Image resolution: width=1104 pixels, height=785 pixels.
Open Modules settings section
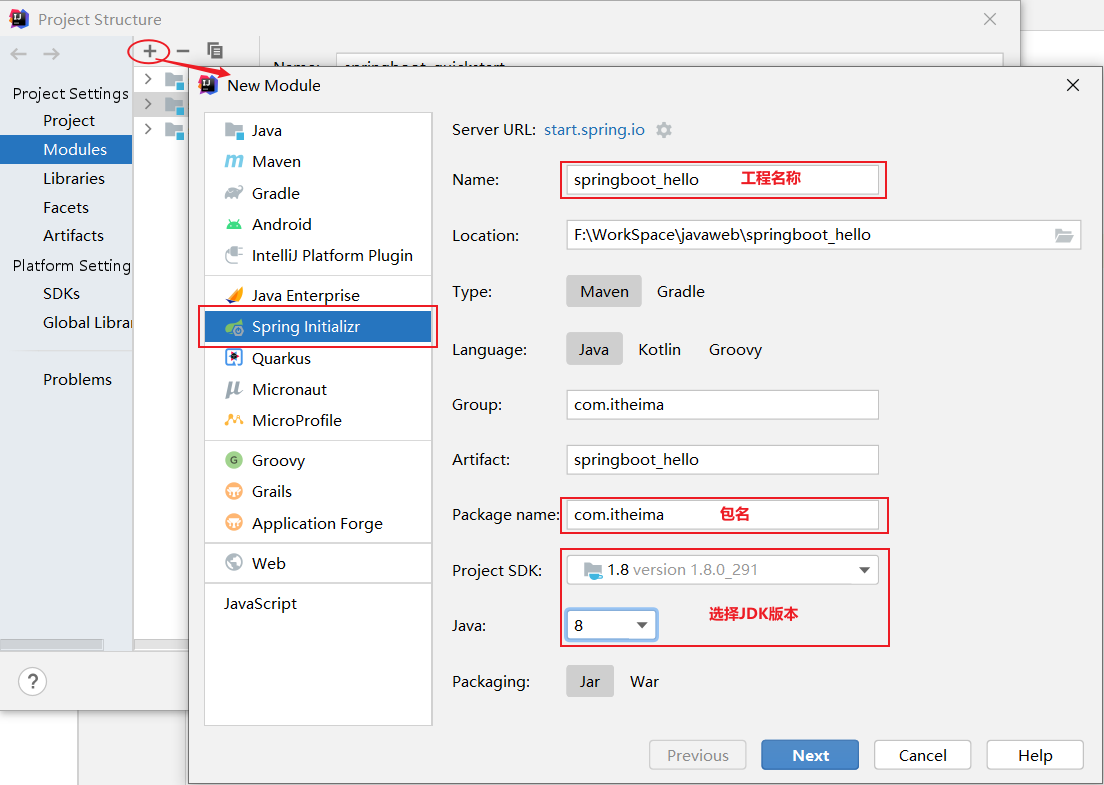(66, 149)
